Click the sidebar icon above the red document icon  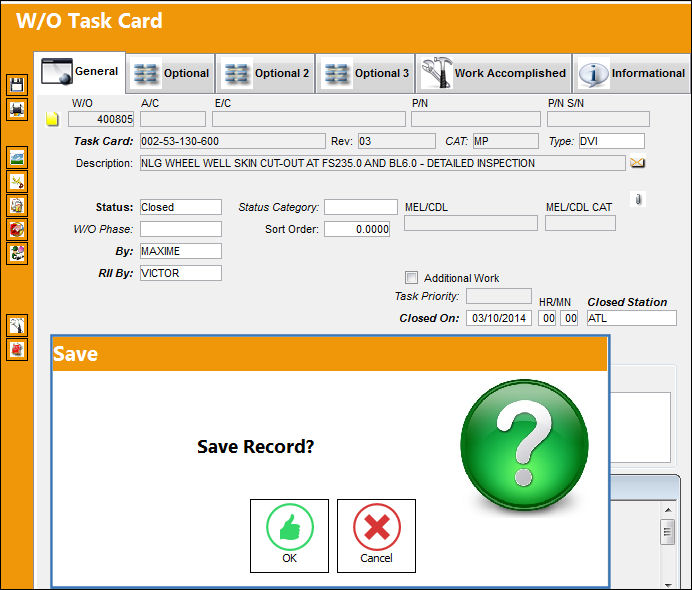point(17,326)
